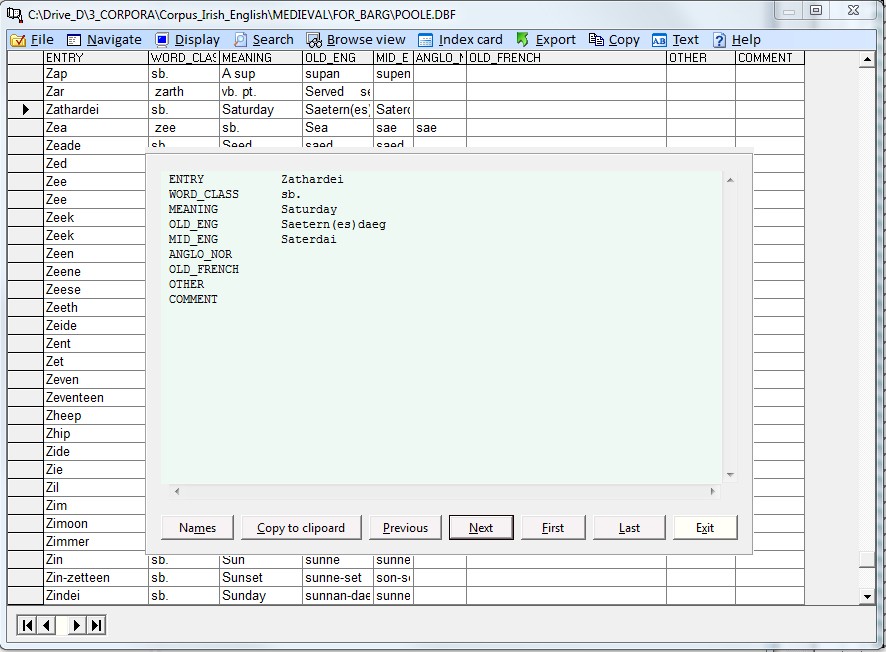Screen dimensions: 886x652
Task: Advance with the Next button
Action: pyautogui.click(x=481, y=528)
